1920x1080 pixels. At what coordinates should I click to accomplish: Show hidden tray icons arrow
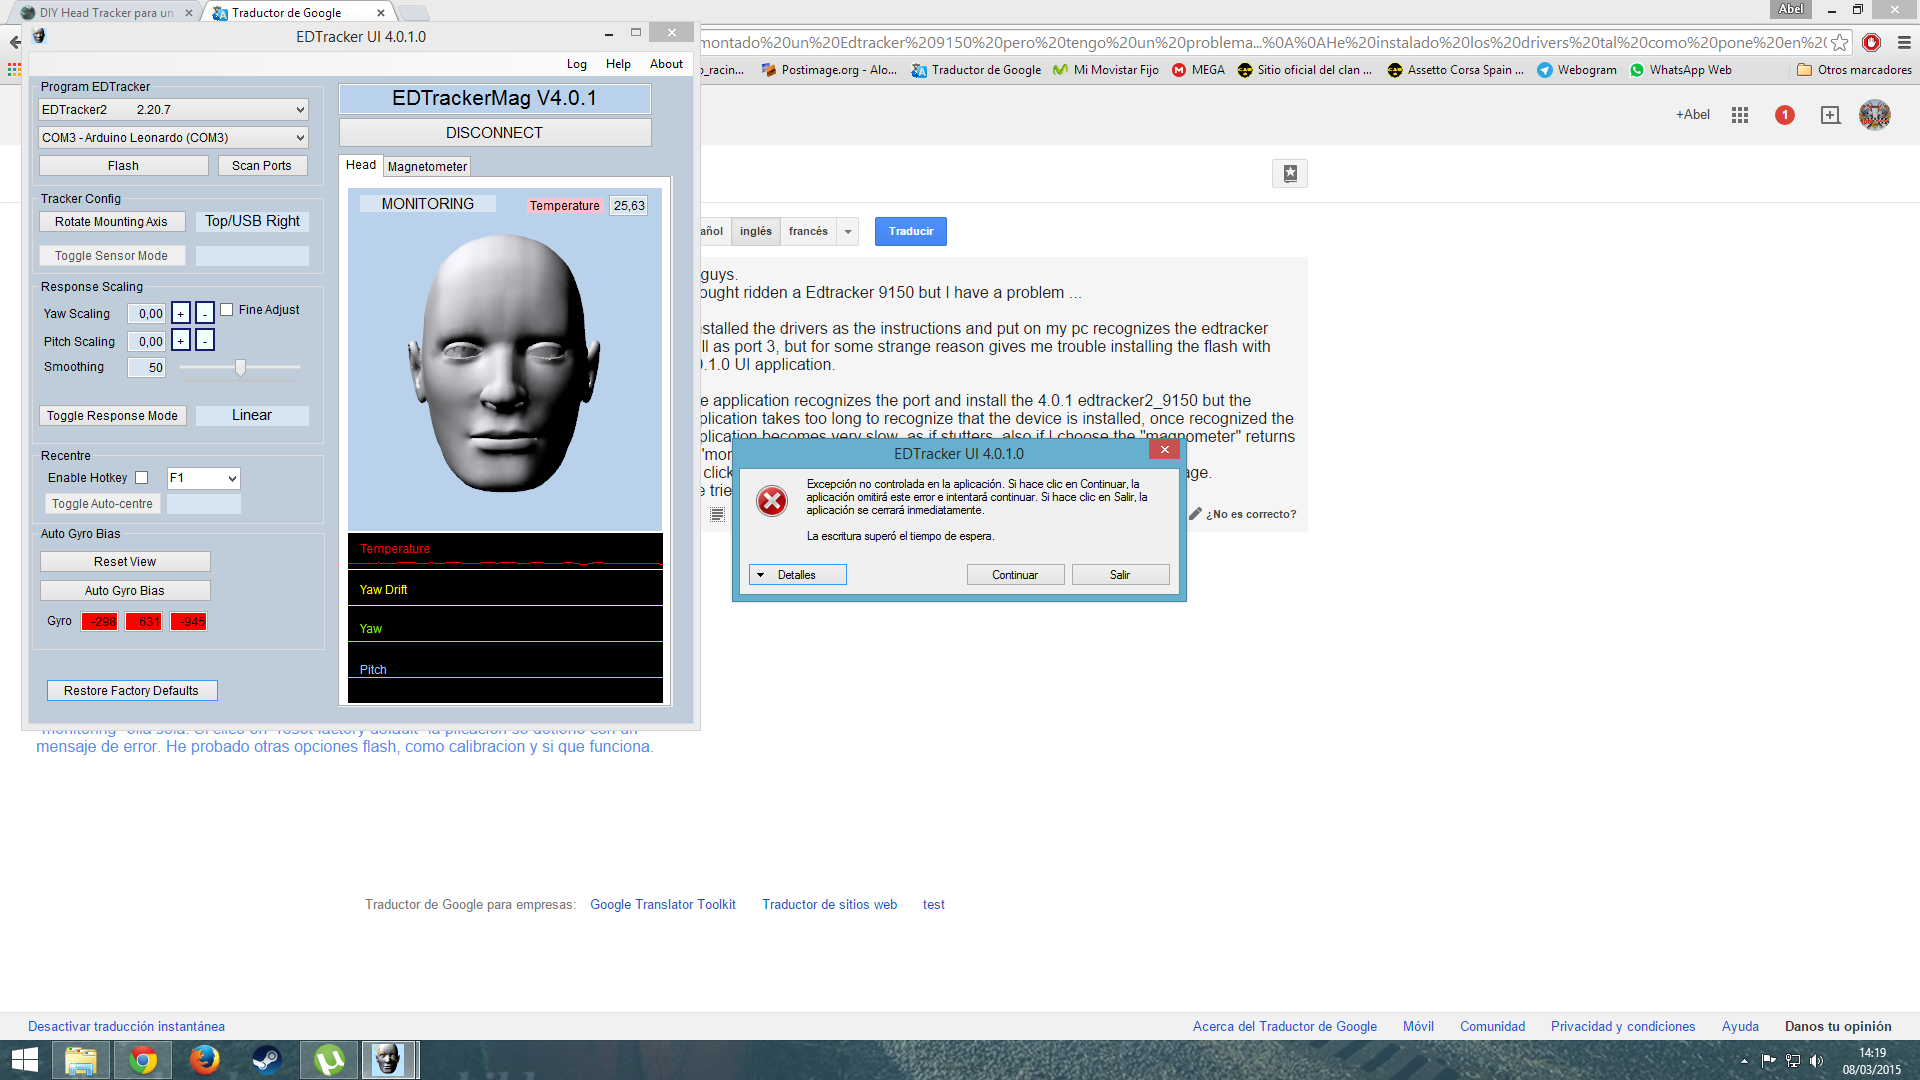coord(1744,1061)
